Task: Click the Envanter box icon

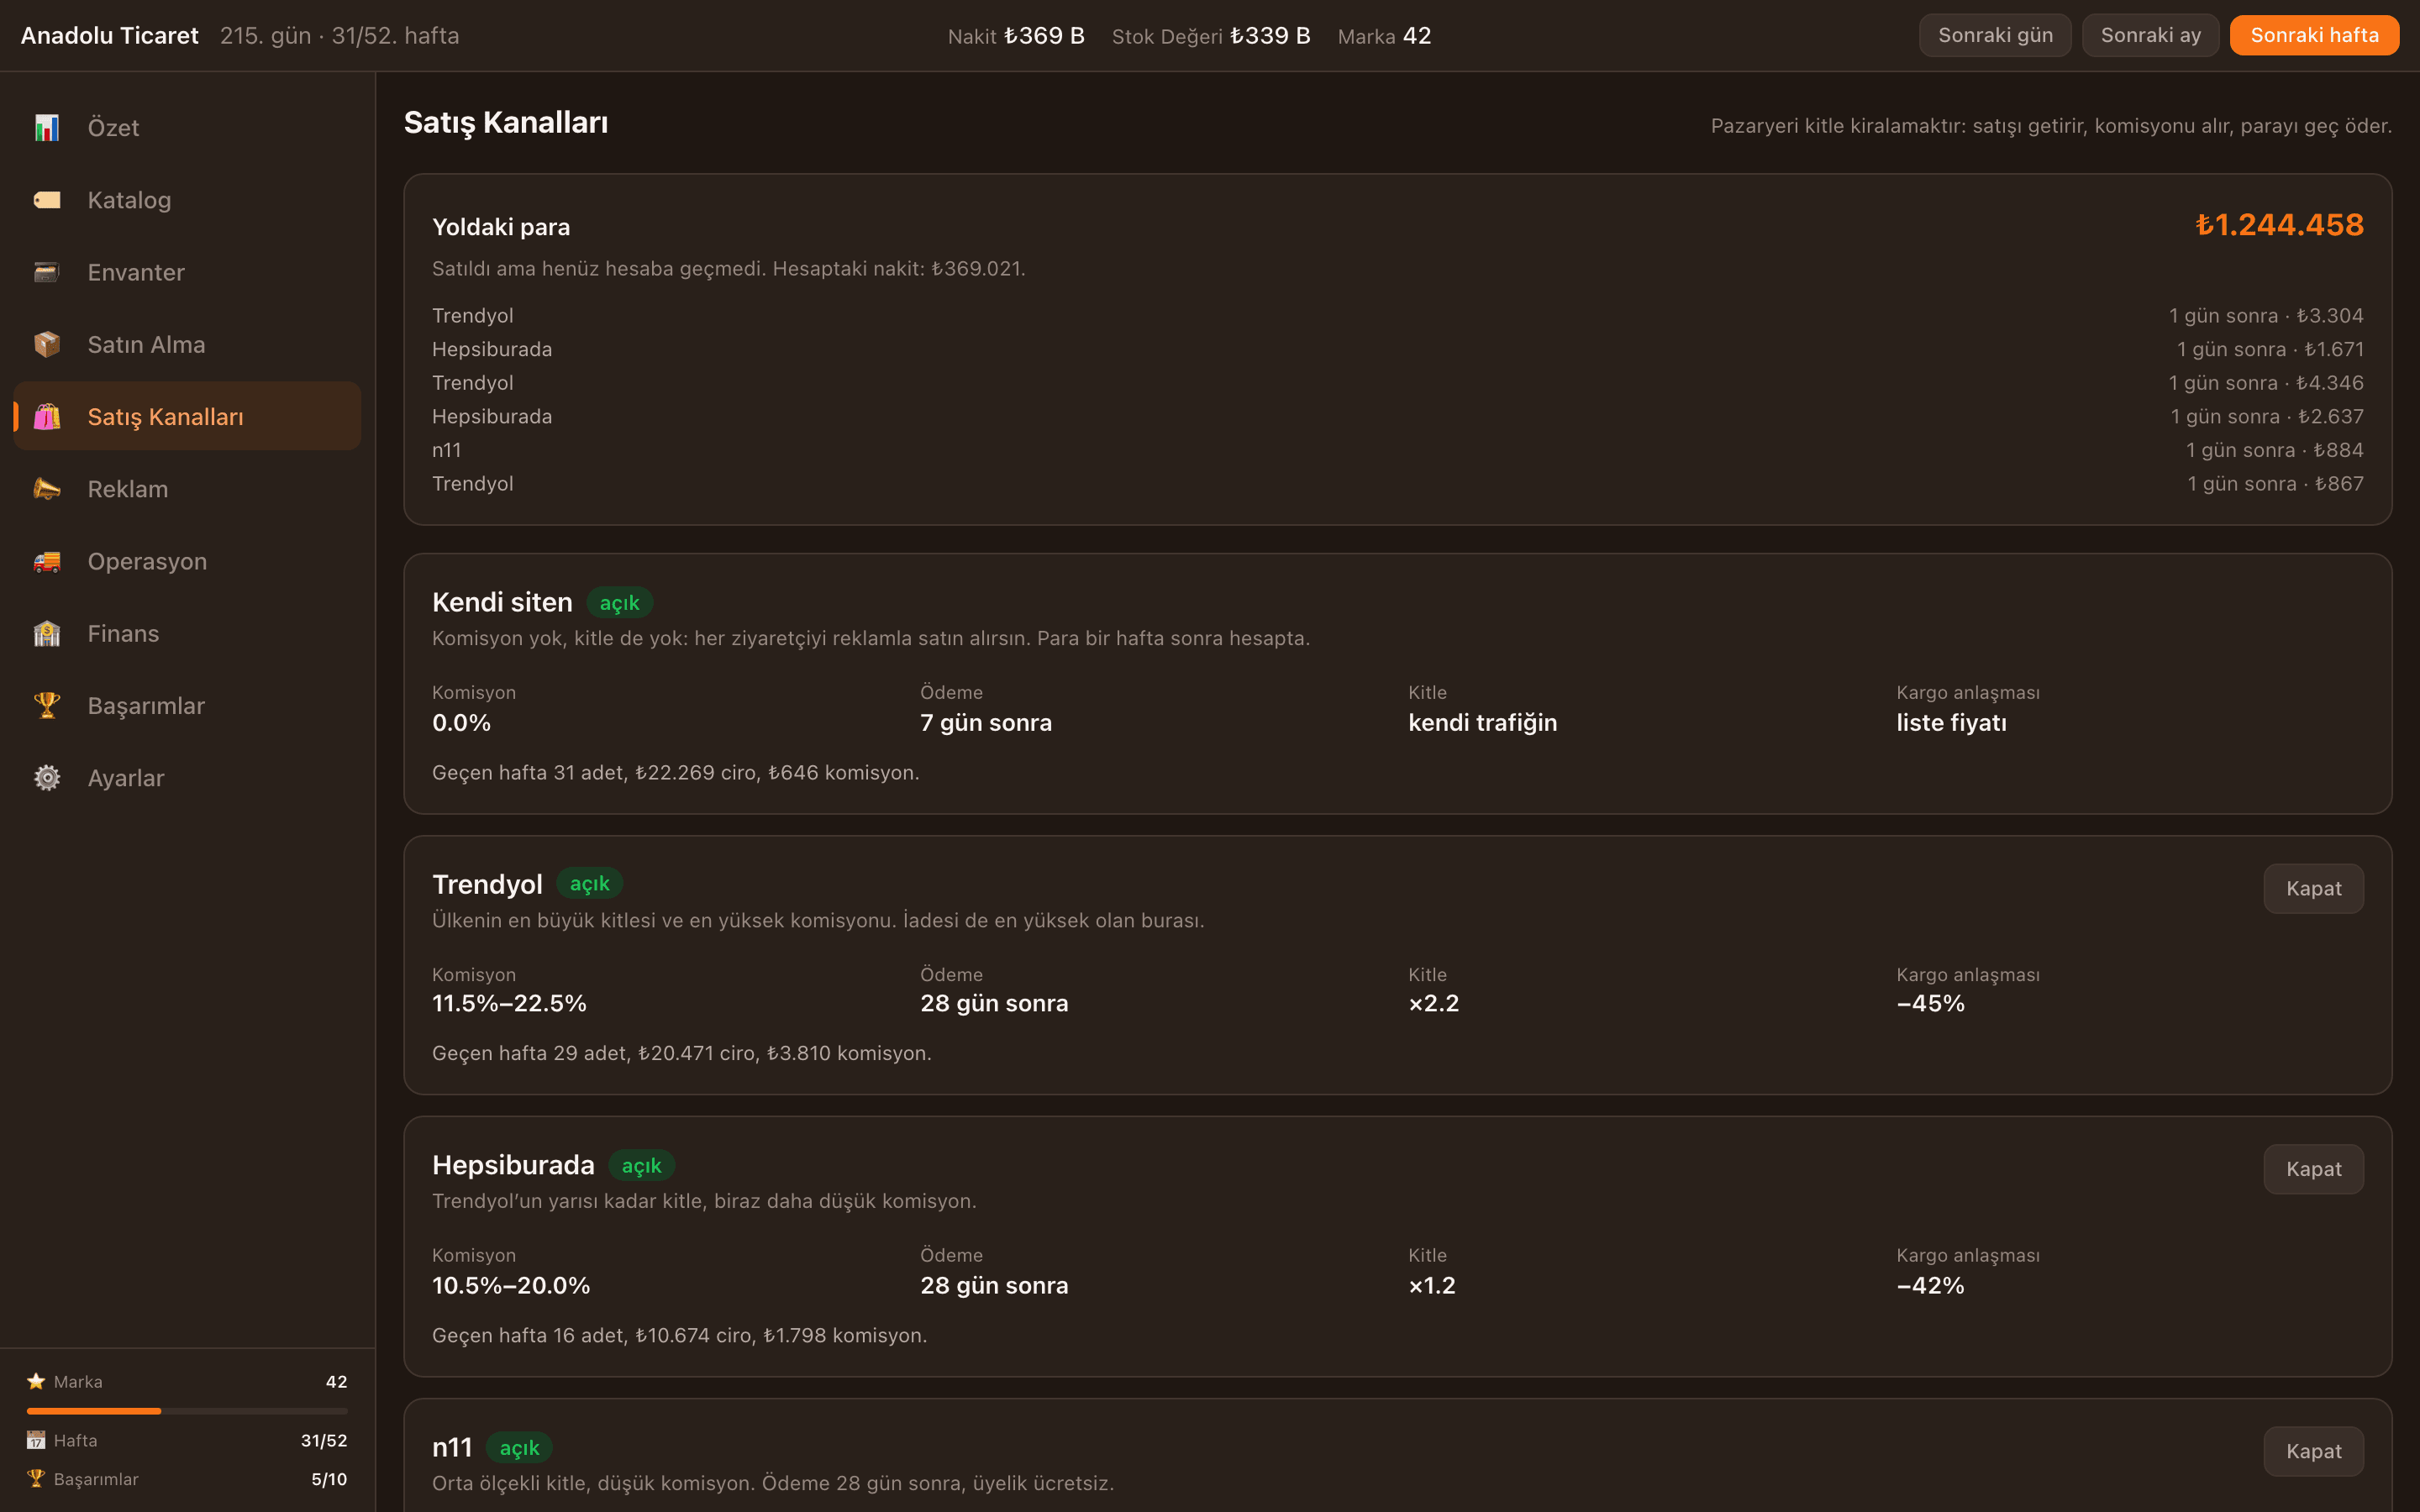Action: (47, 272)
